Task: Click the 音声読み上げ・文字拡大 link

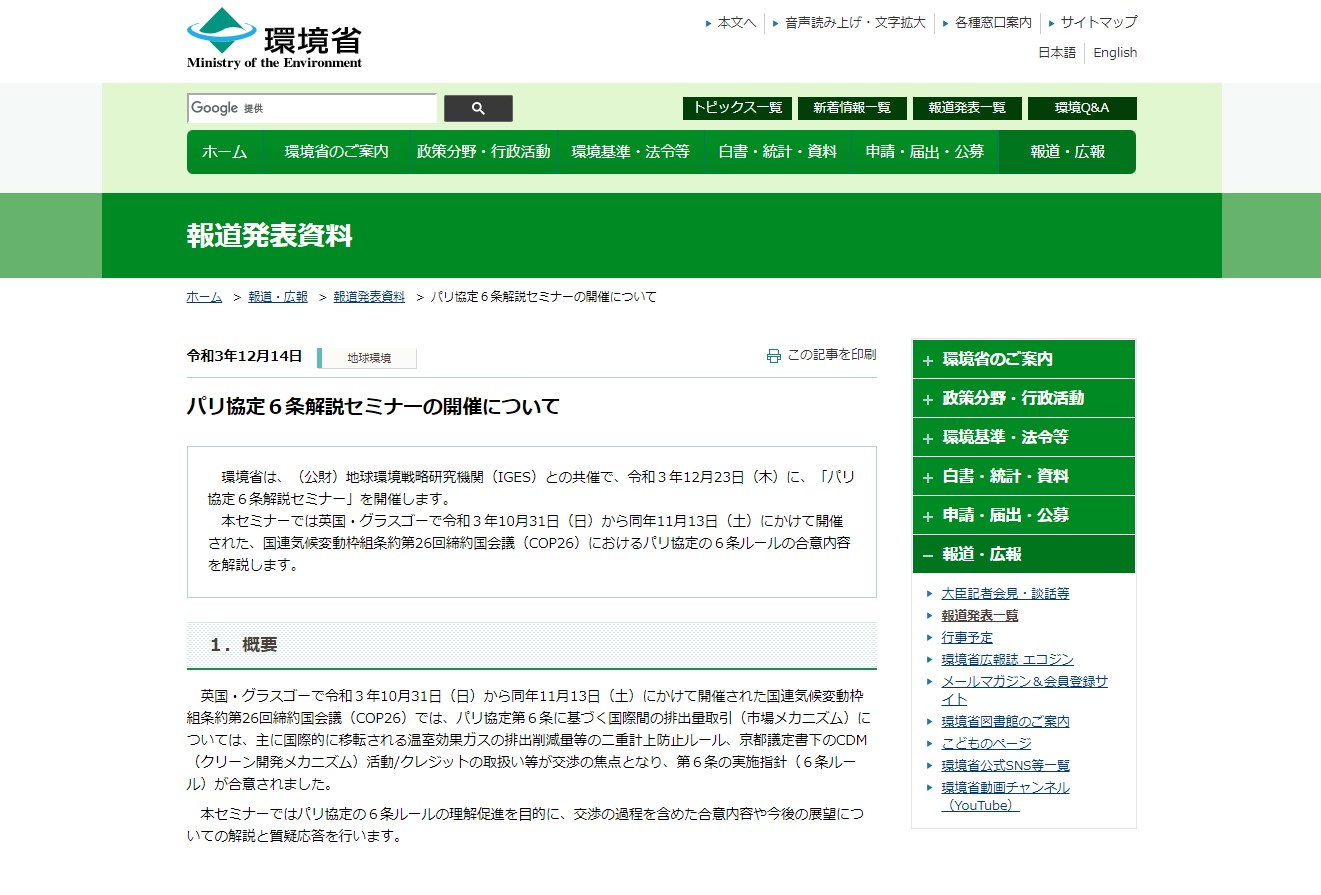Action: (855, 22)
